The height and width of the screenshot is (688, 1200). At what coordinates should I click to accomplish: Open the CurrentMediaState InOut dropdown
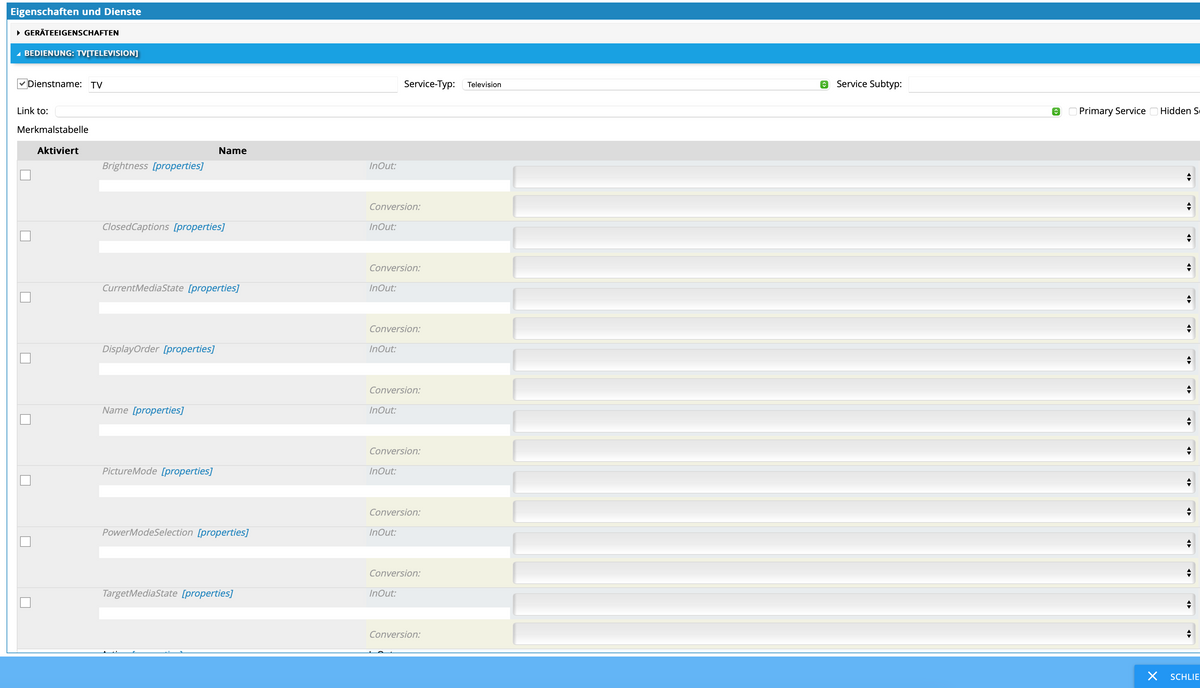[x=855, y=299]
